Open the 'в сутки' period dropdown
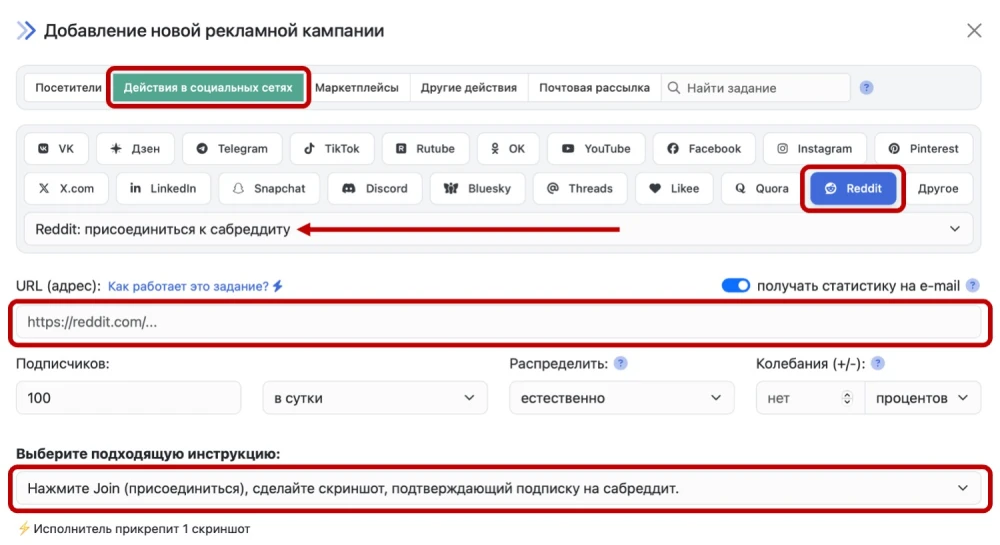Image resolution: width=1000 pixels, height=545 pixels. pyautogui.click(x=374, y=398)
